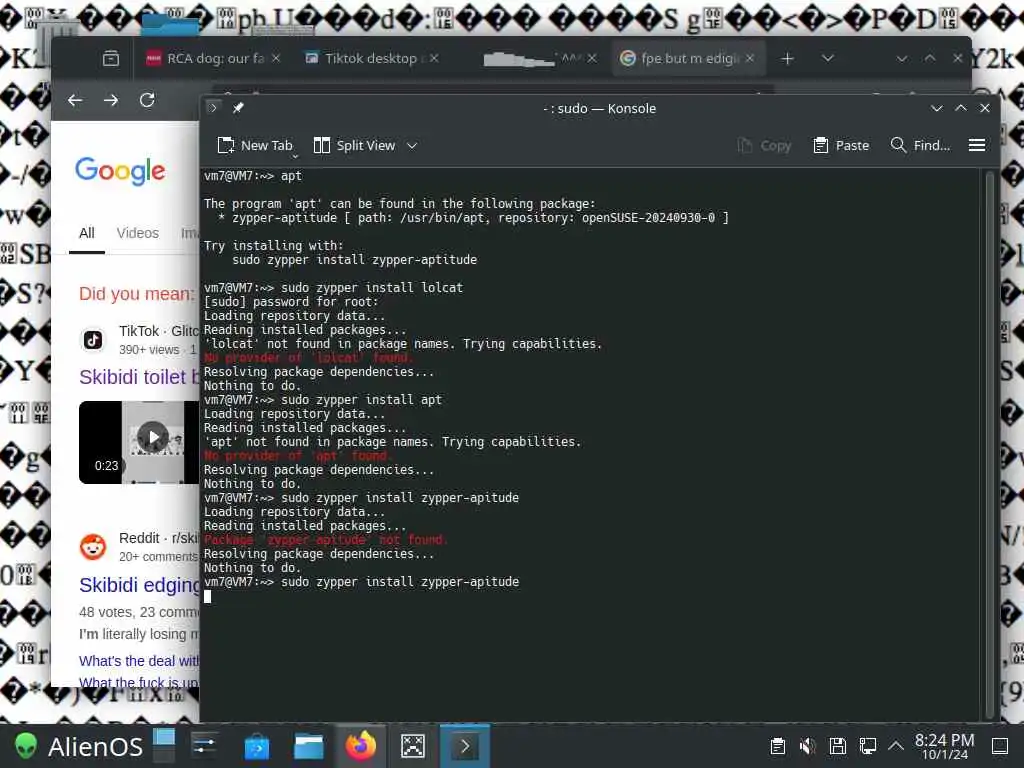Click the virtual desktop pager in taskbar
This screenshot has height=768, width=1024.
[164, 746]
